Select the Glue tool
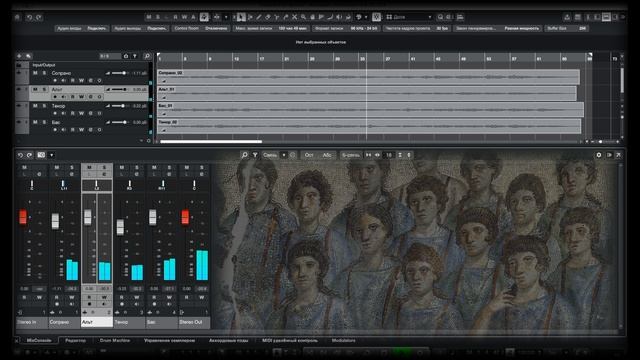 point(286,17)
